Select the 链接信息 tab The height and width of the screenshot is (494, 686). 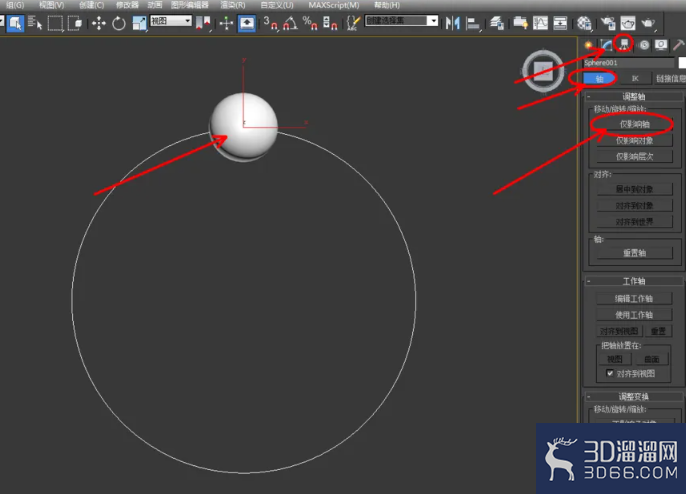click(x=670, y=79)
